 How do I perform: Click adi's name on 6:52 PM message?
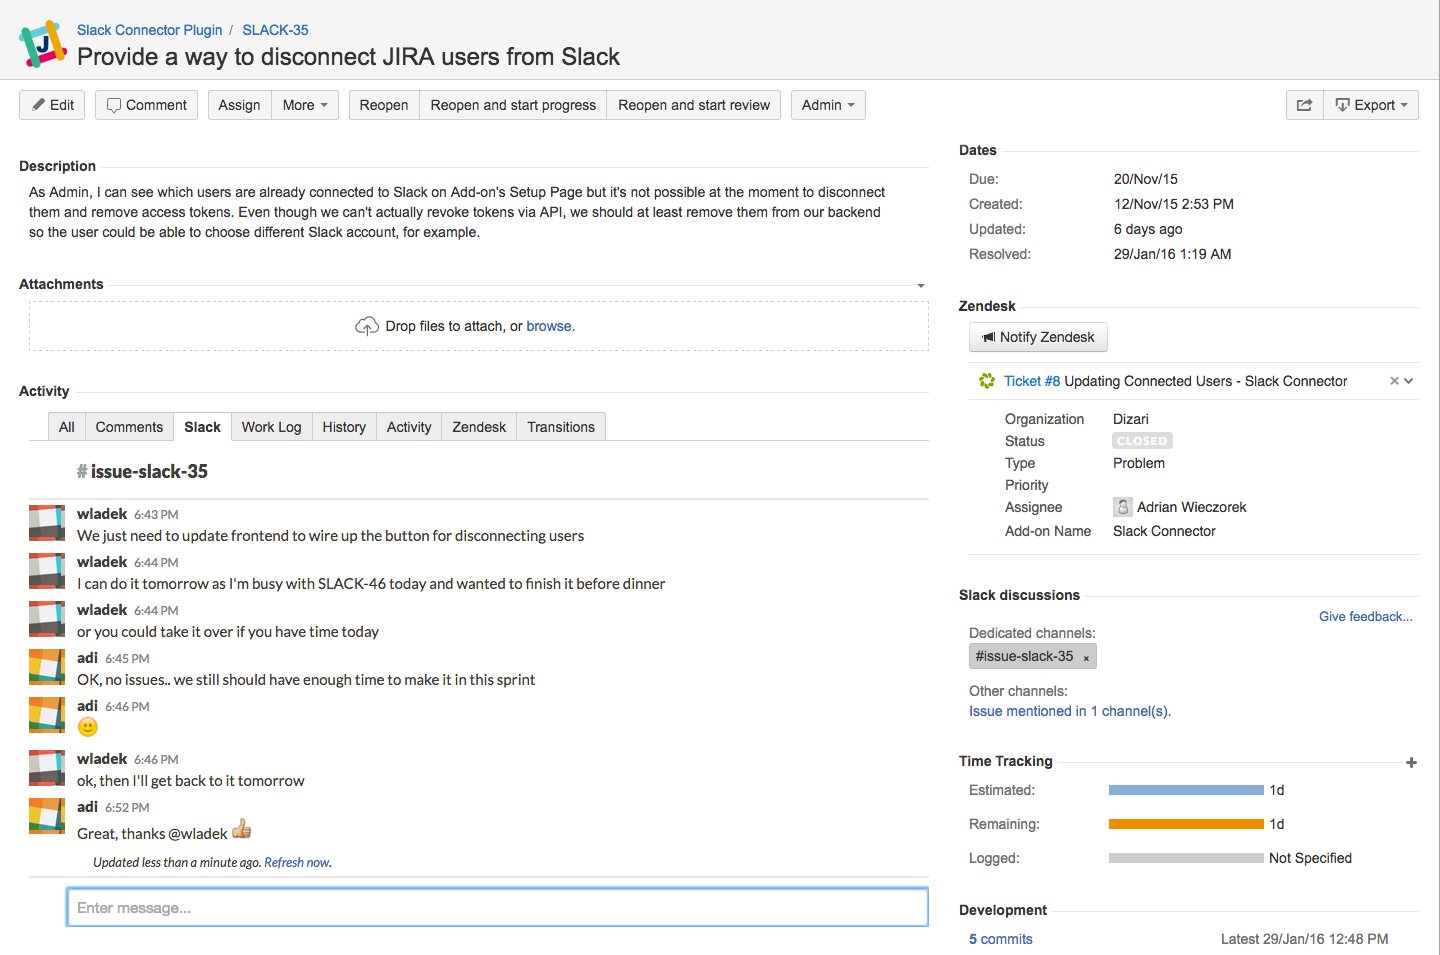pos(87,807)
